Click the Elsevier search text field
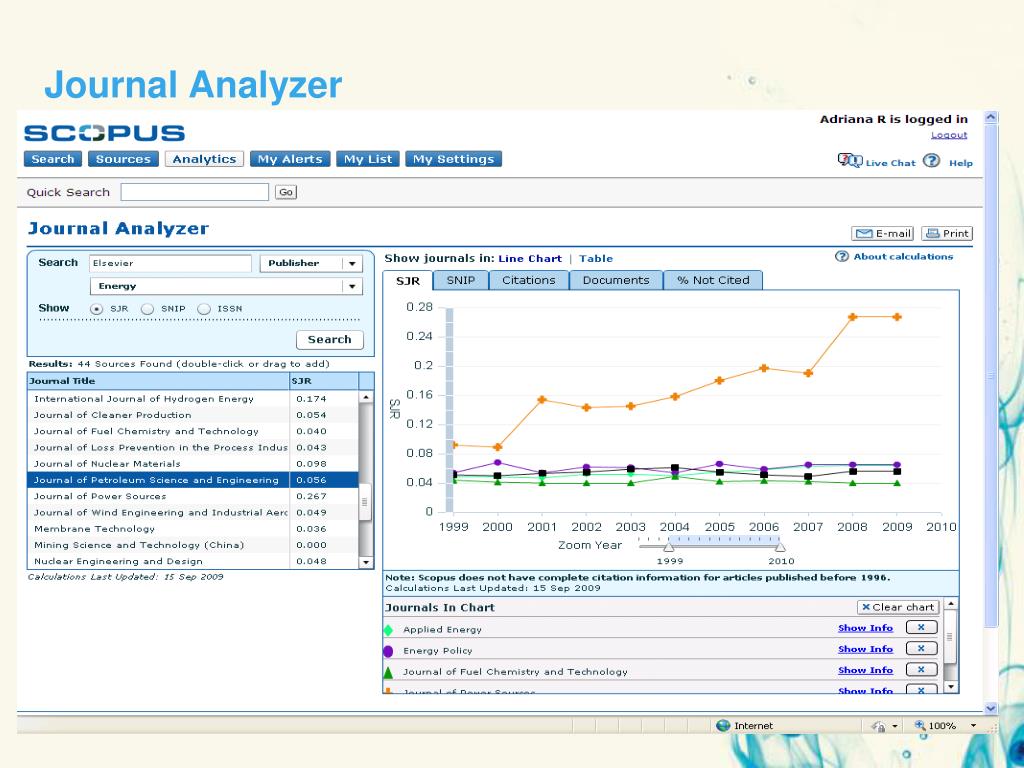Viewport: 1024px width, 768px height. (x=170, y=263)
